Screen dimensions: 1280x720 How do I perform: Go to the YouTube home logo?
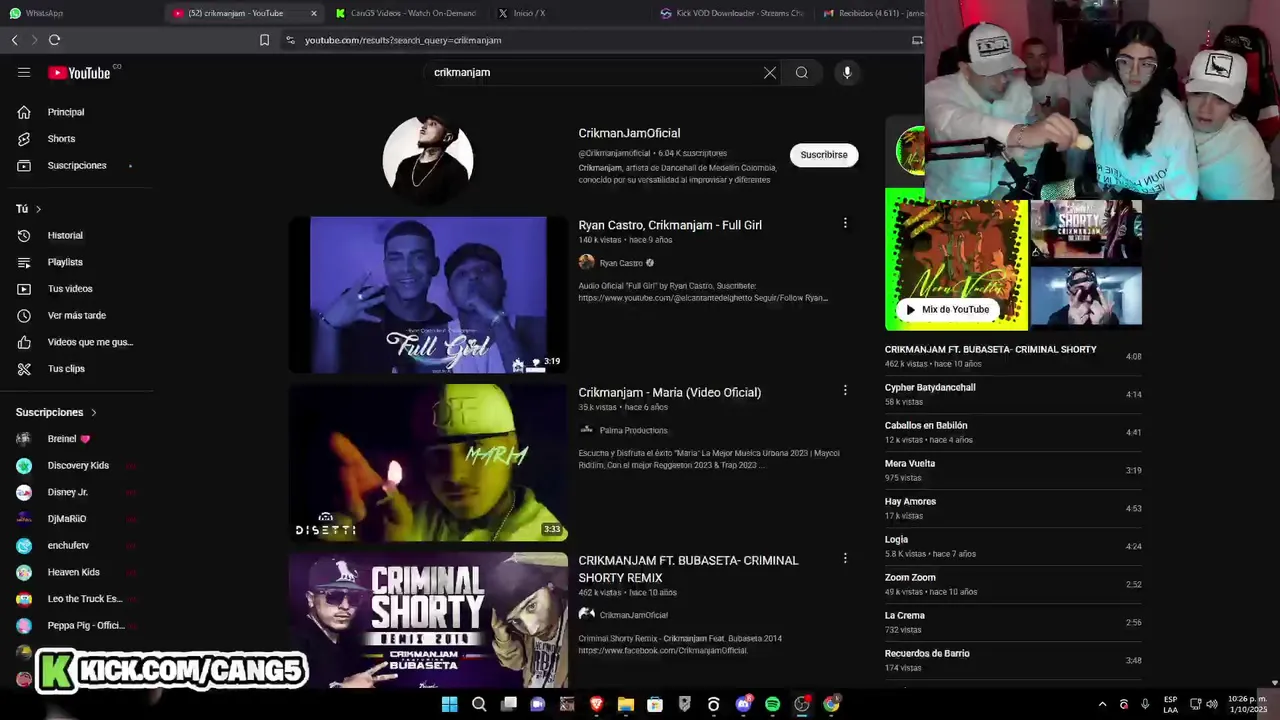coord(79,72)
